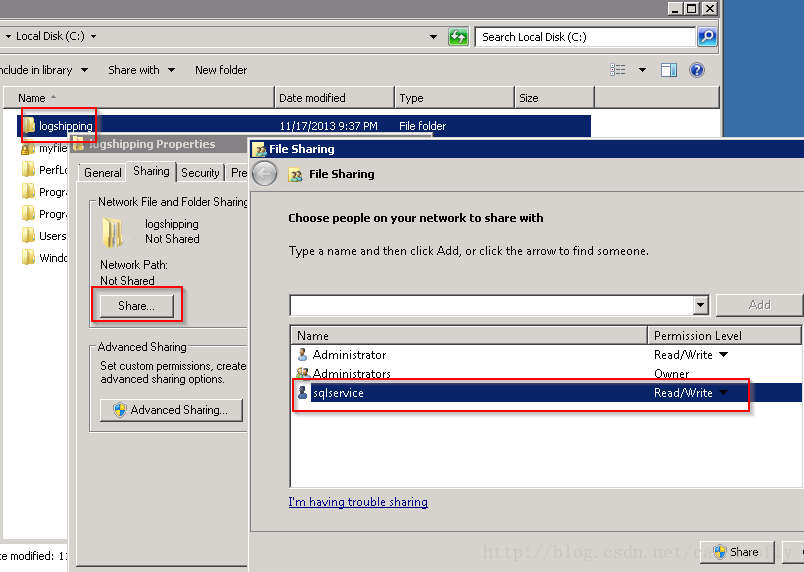804x572 pixels.
Task: Click the sqlservice user icon in share list
Action: 303,393
